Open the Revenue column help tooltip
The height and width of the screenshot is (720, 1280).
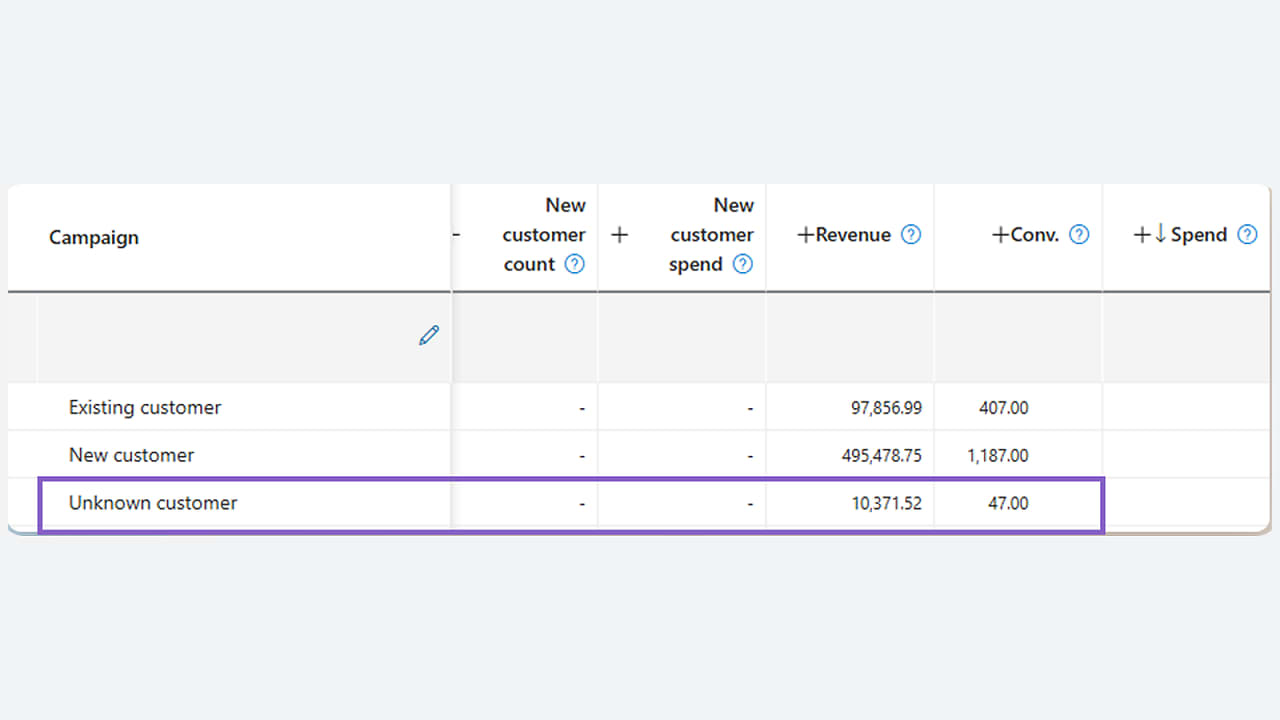911,234
